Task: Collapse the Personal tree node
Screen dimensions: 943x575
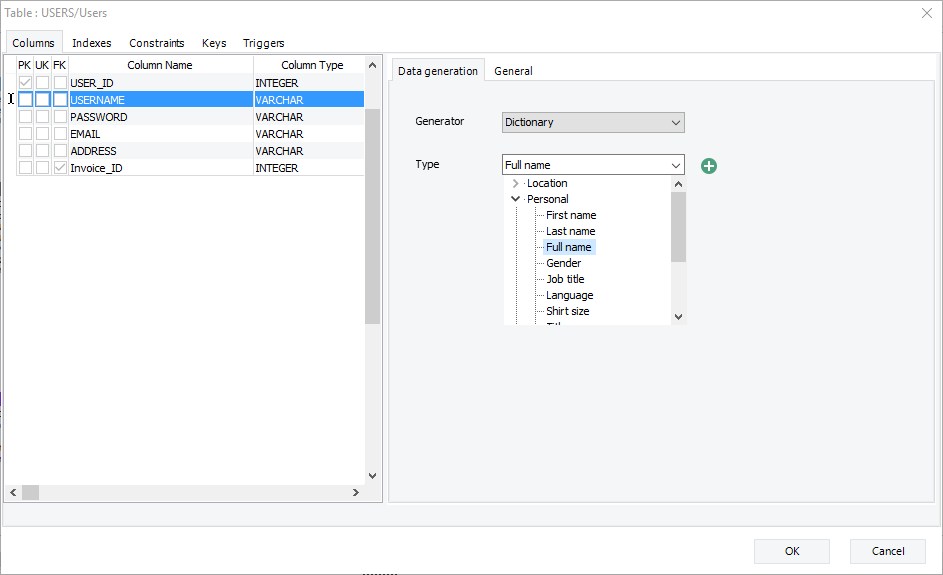Action: point(515,199)
